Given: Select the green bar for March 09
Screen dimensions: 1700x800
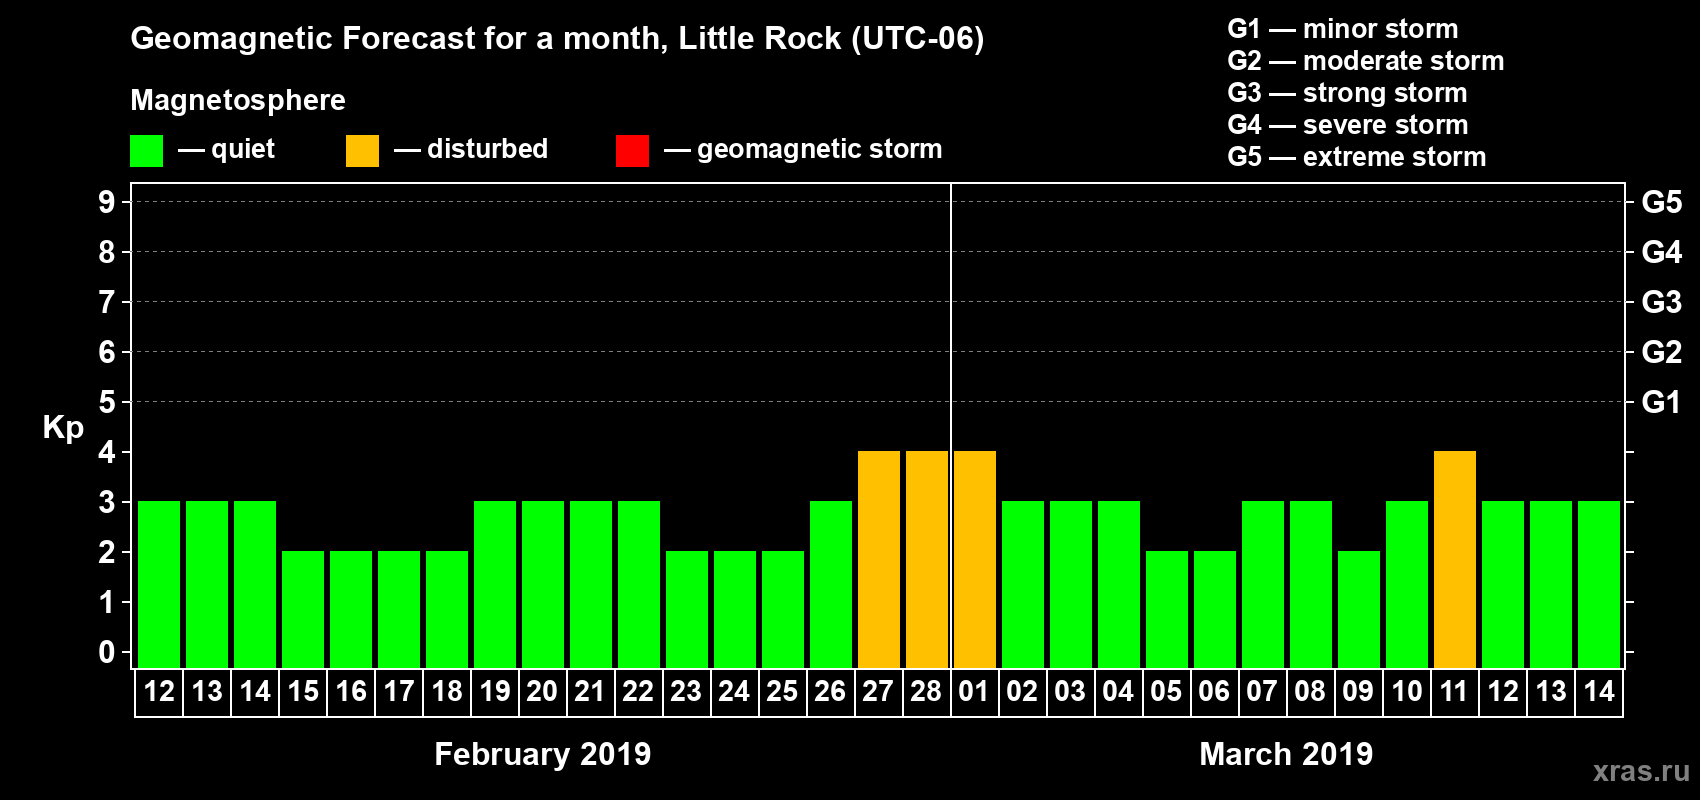Looking at the screenshot, I should coord(1359,610).
